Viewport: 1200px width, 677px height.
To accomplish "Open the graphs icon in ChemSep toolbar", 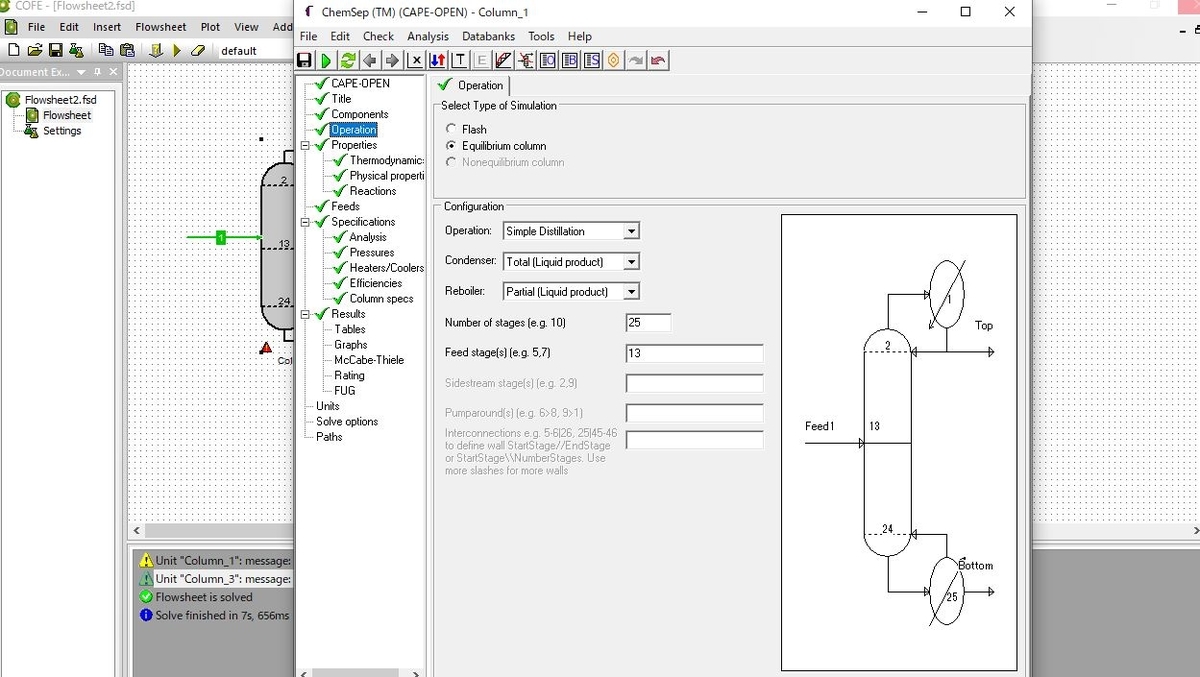I will 503,61.
